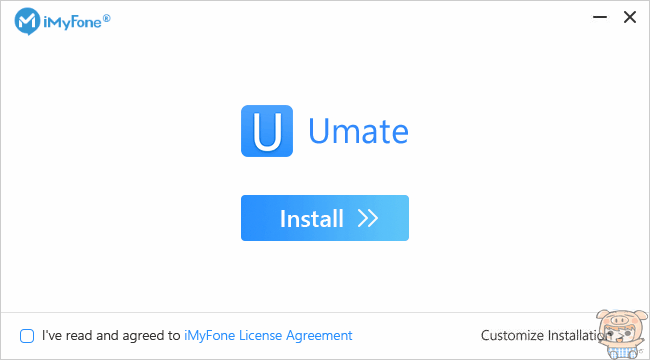
Task: Minimize the Umate installer window
Action: [x=600, y=17]
